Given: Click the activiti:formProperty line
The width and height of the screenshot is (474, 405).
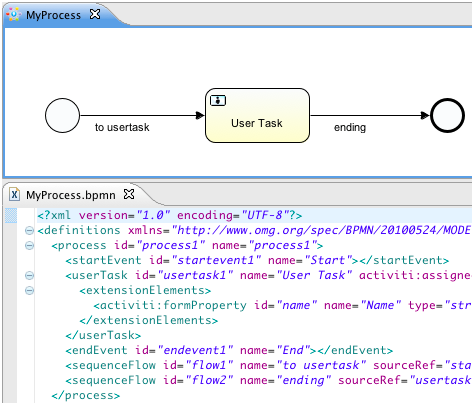Looking at the screenshot, I should [283, 305].
